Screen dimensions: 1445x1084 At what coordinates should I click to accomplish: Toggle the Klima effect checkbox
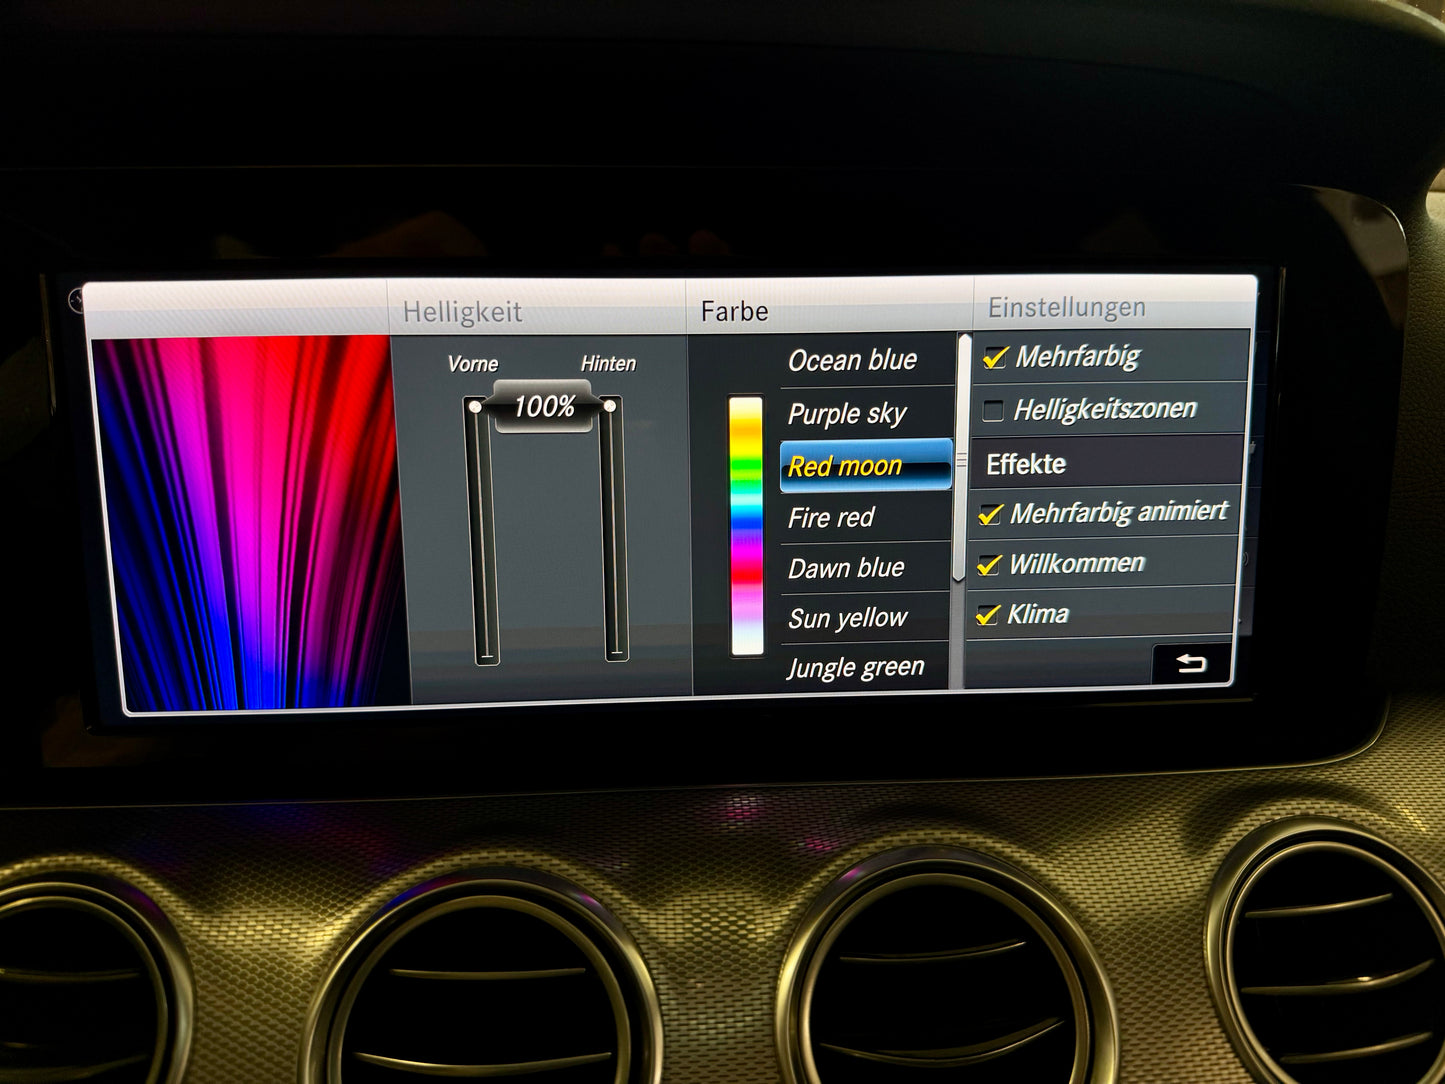pyautogui.click(x=987, y=615)
